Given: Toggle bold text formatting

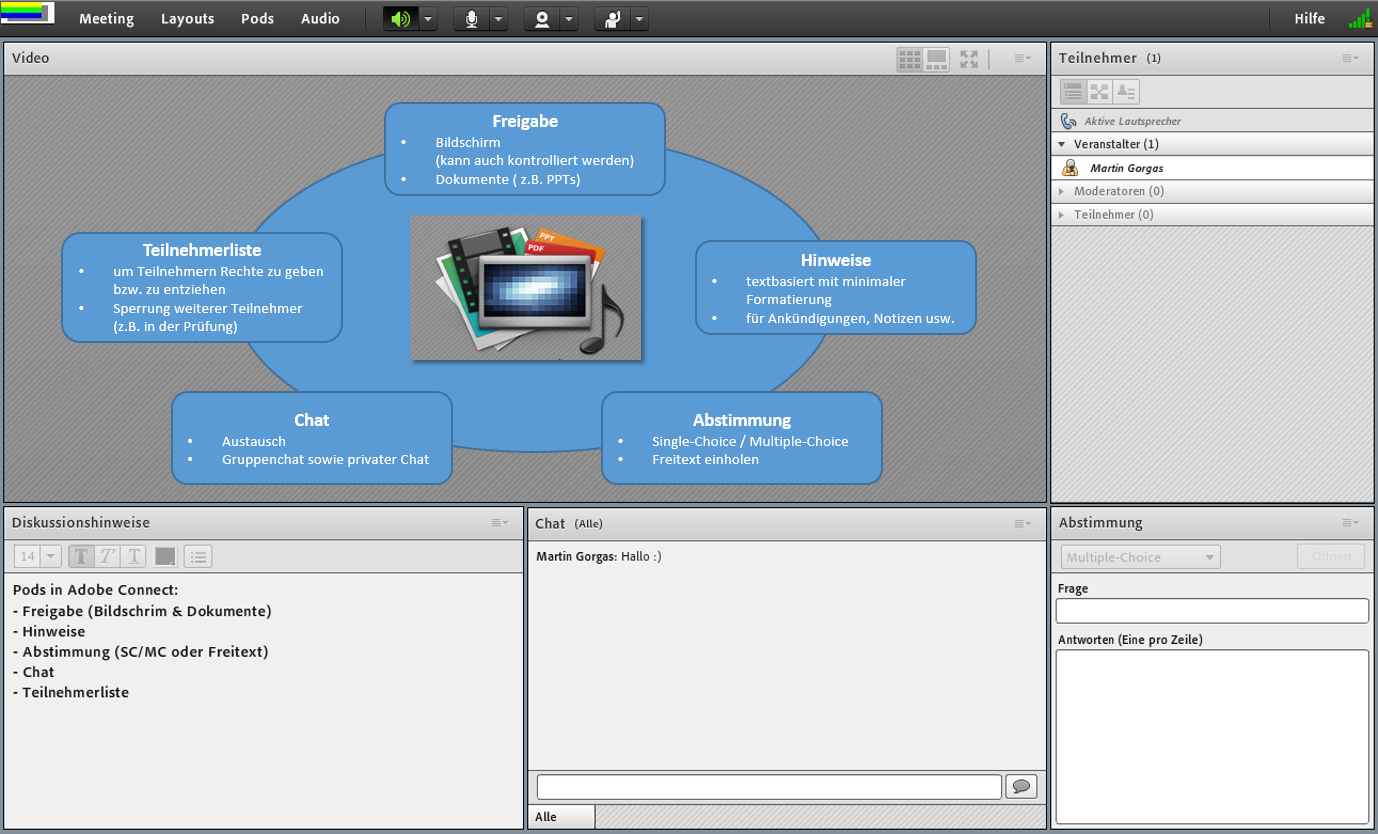Looking at the screenshot, I should [x=81, y=556].
